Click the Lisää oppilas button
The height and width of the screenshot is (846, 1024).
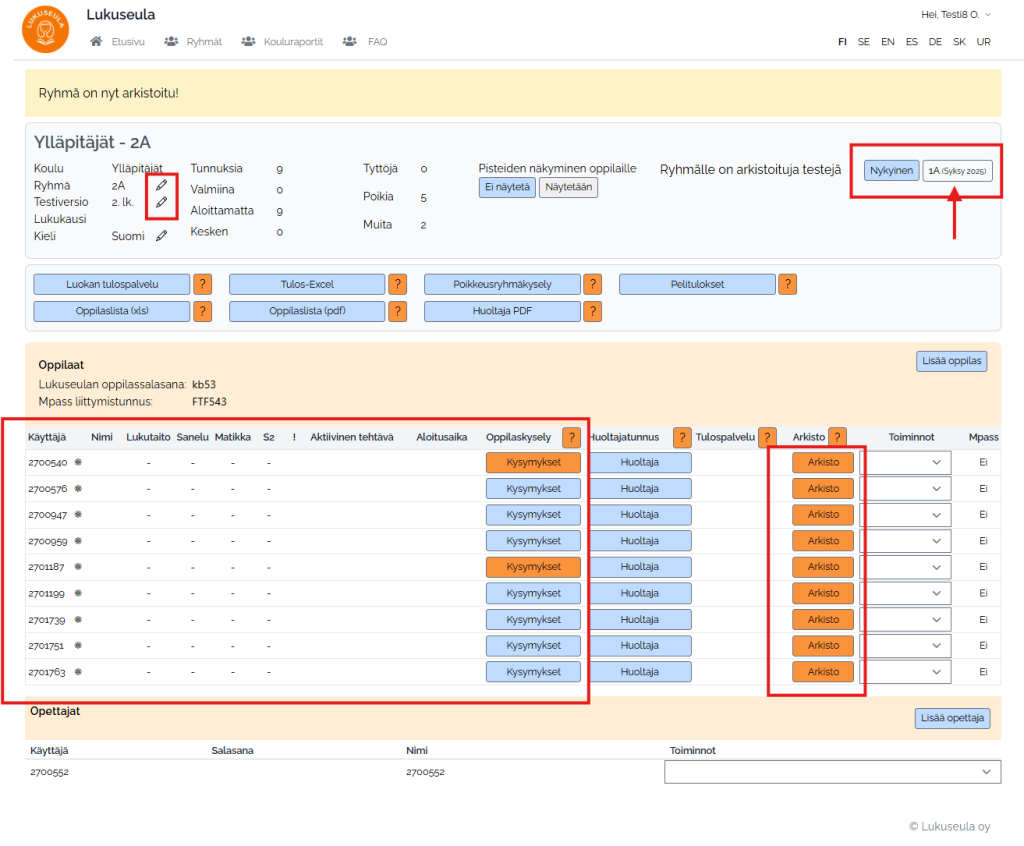951,361
